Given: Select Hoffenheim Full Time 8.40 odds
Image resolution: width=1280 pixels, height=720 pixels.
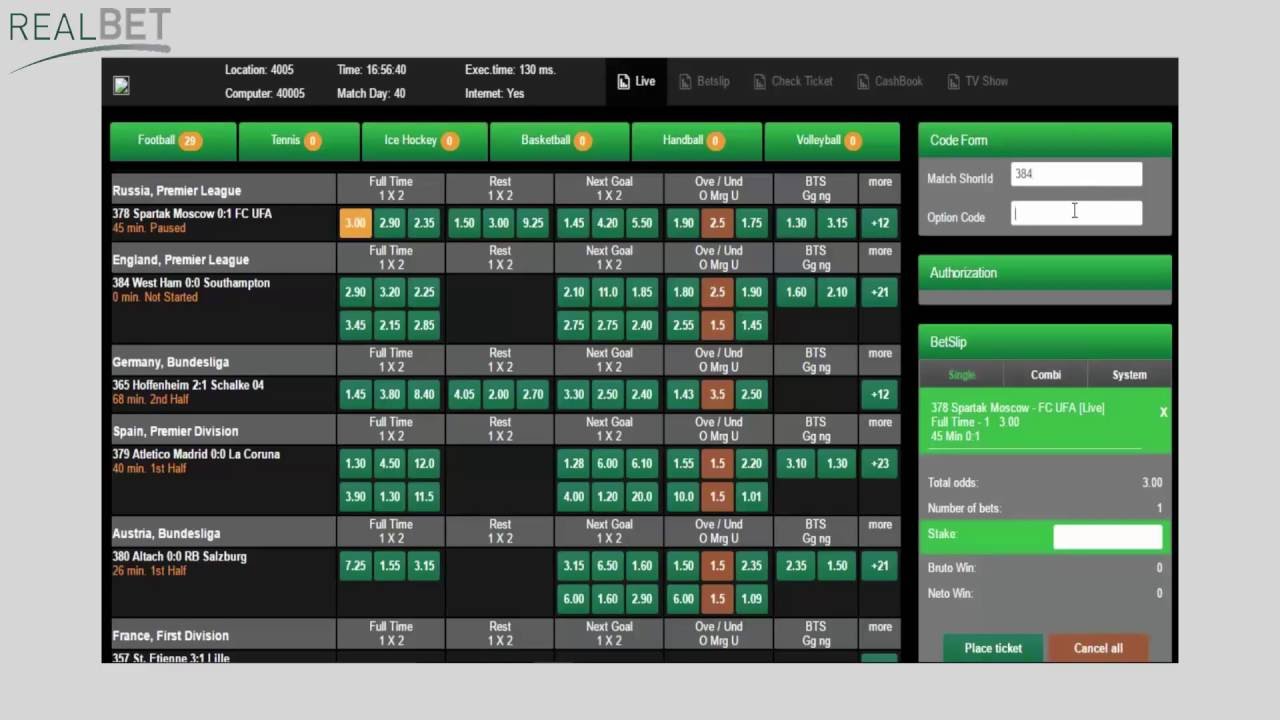Looking at the screenshot, I should click(424, 394).
